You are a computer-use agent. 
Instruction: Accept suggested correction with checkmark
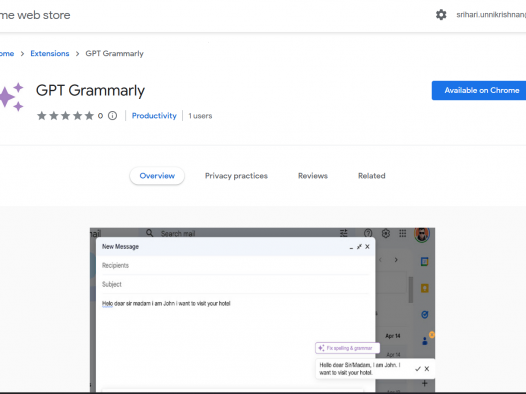coord(418,369)
